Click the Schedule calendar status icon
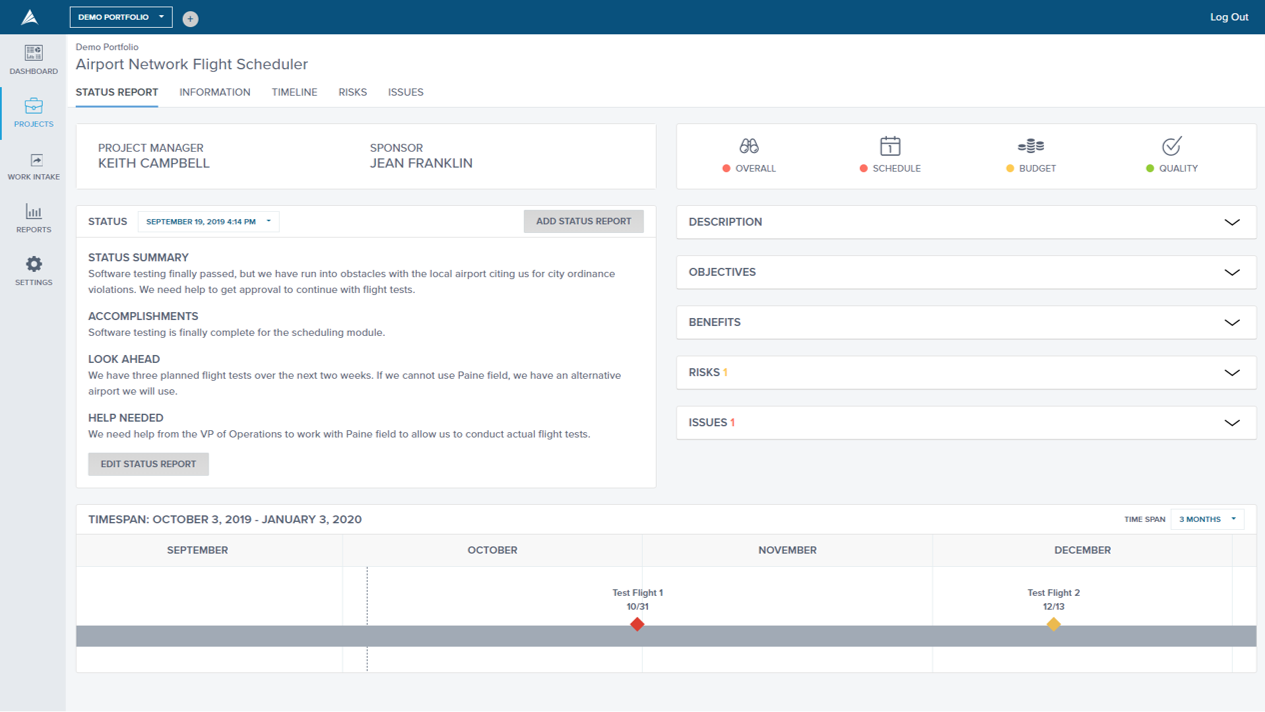 coord(890,146)
